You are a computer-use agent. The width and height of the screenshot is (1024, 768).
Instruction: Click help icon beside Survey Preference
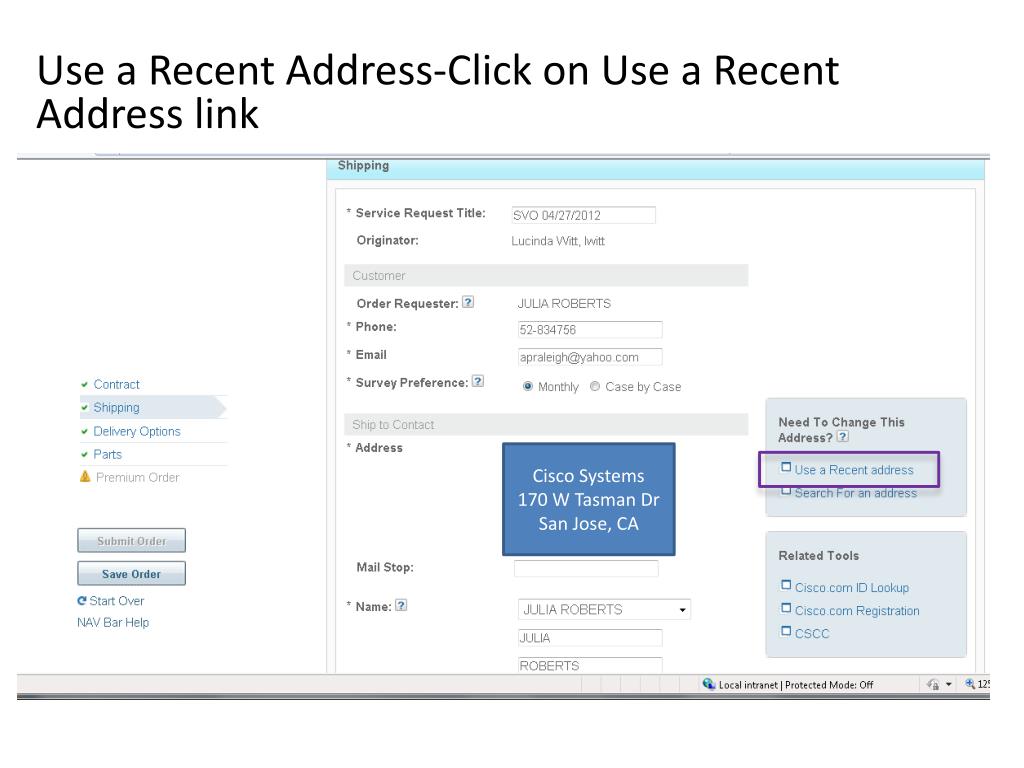(478, 381)
